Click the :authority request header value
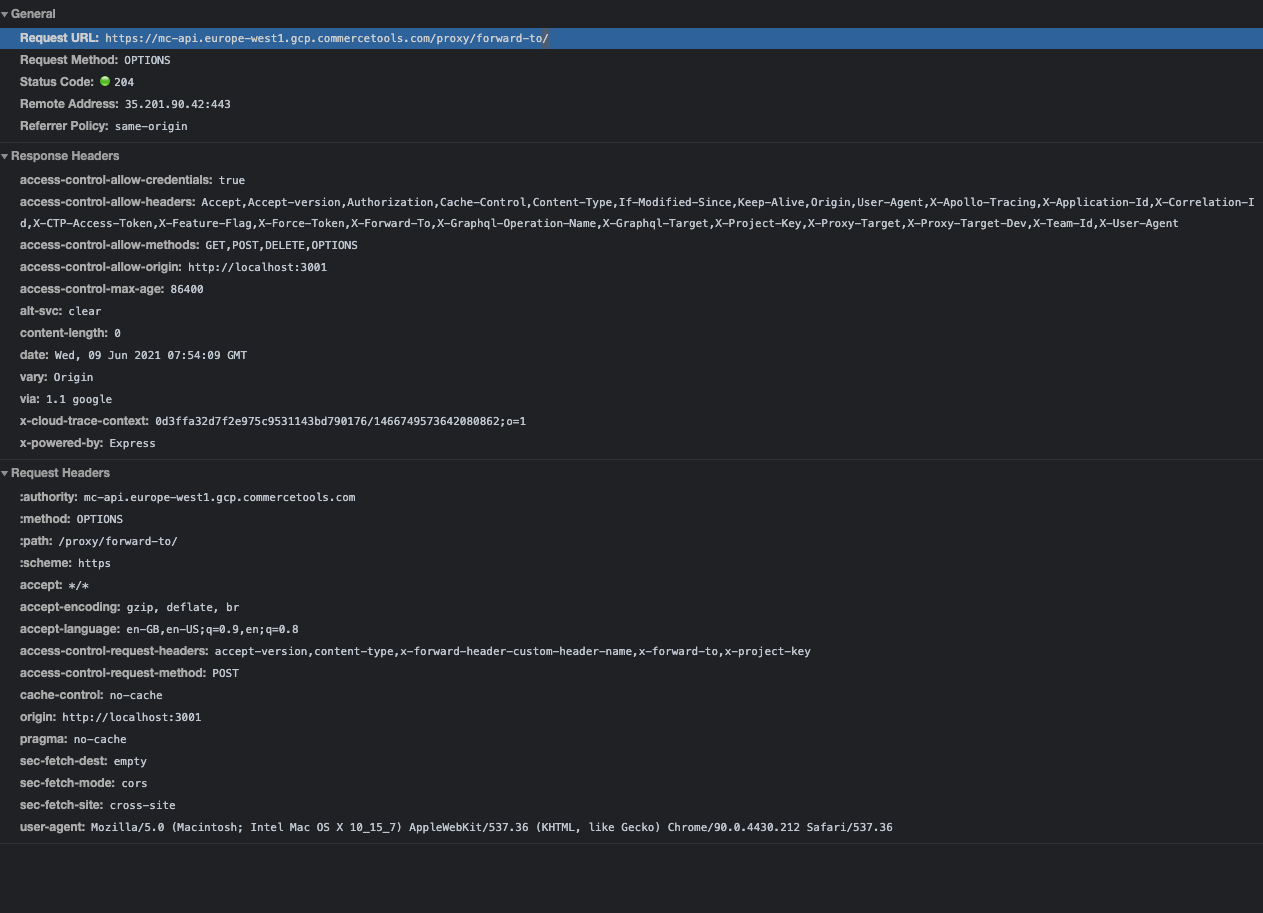1263x913 pixels. click(219, 497)
